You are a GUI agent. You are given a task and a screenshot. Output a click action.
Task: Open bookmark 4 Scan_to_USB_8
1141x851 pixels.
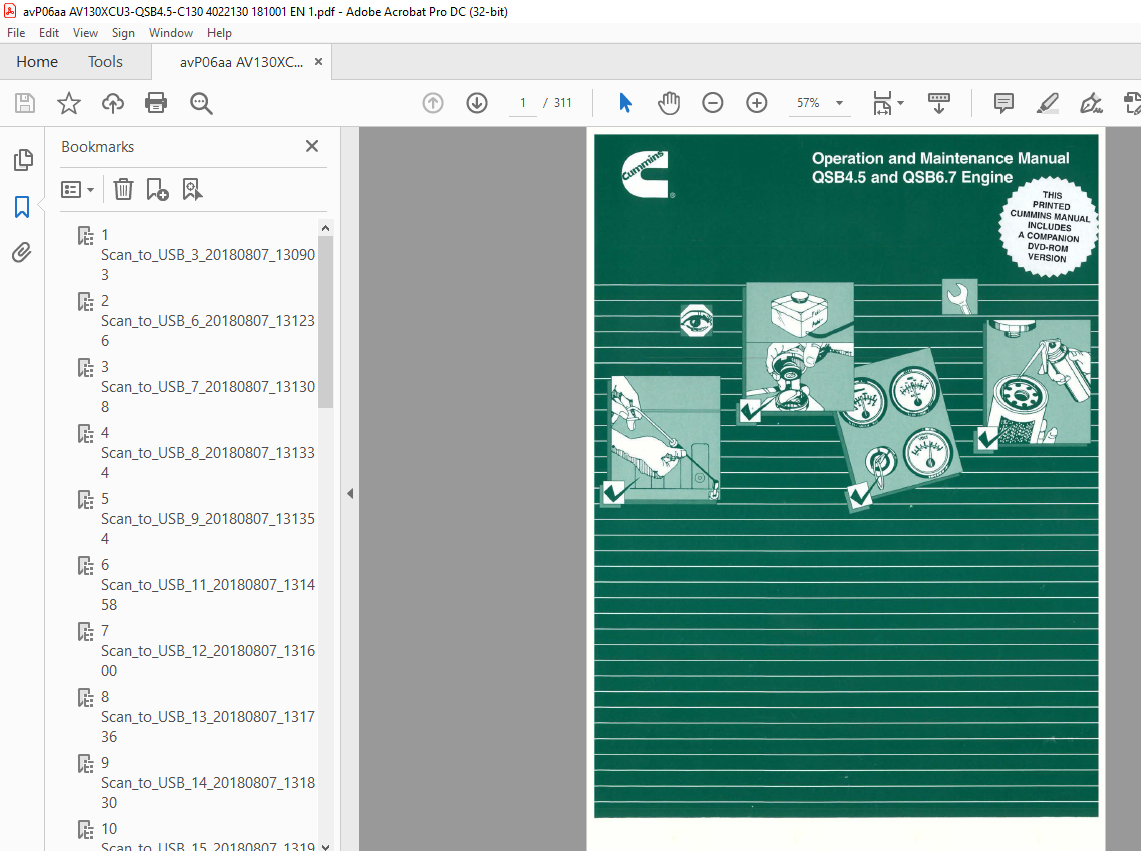point(207,453)
